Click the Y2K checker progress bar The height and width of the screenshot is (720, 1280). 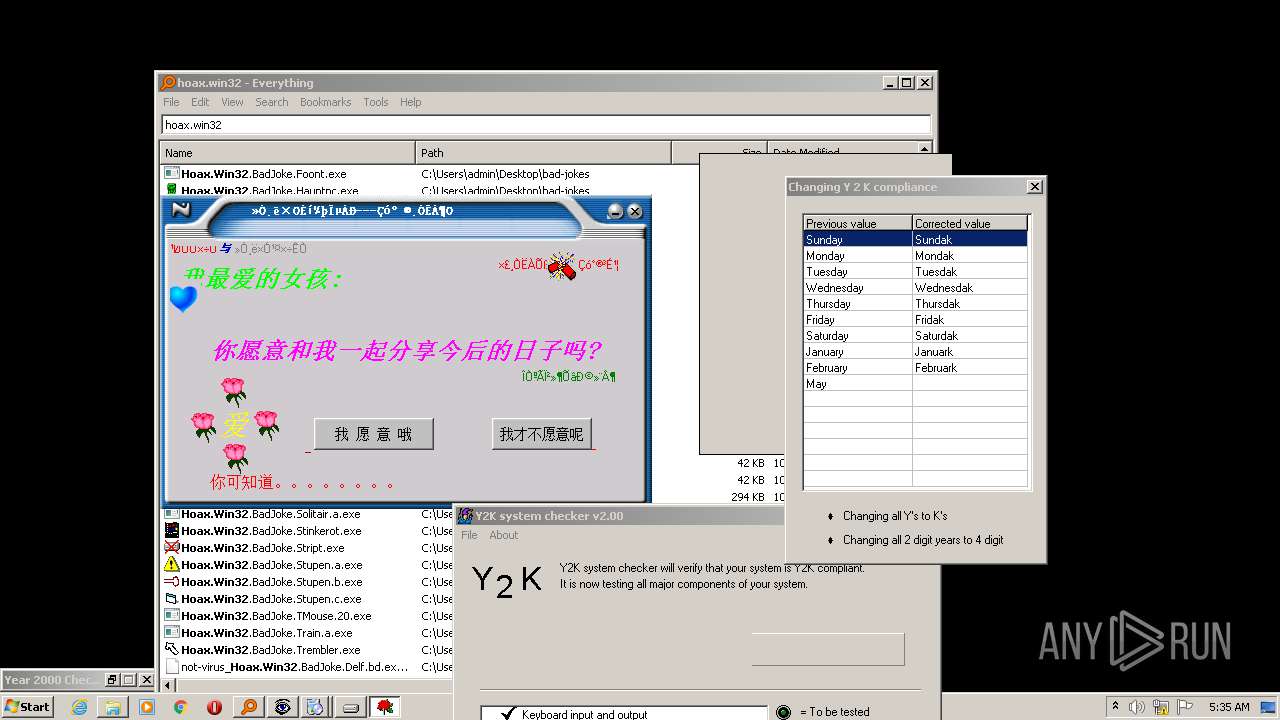coord(828,649)
